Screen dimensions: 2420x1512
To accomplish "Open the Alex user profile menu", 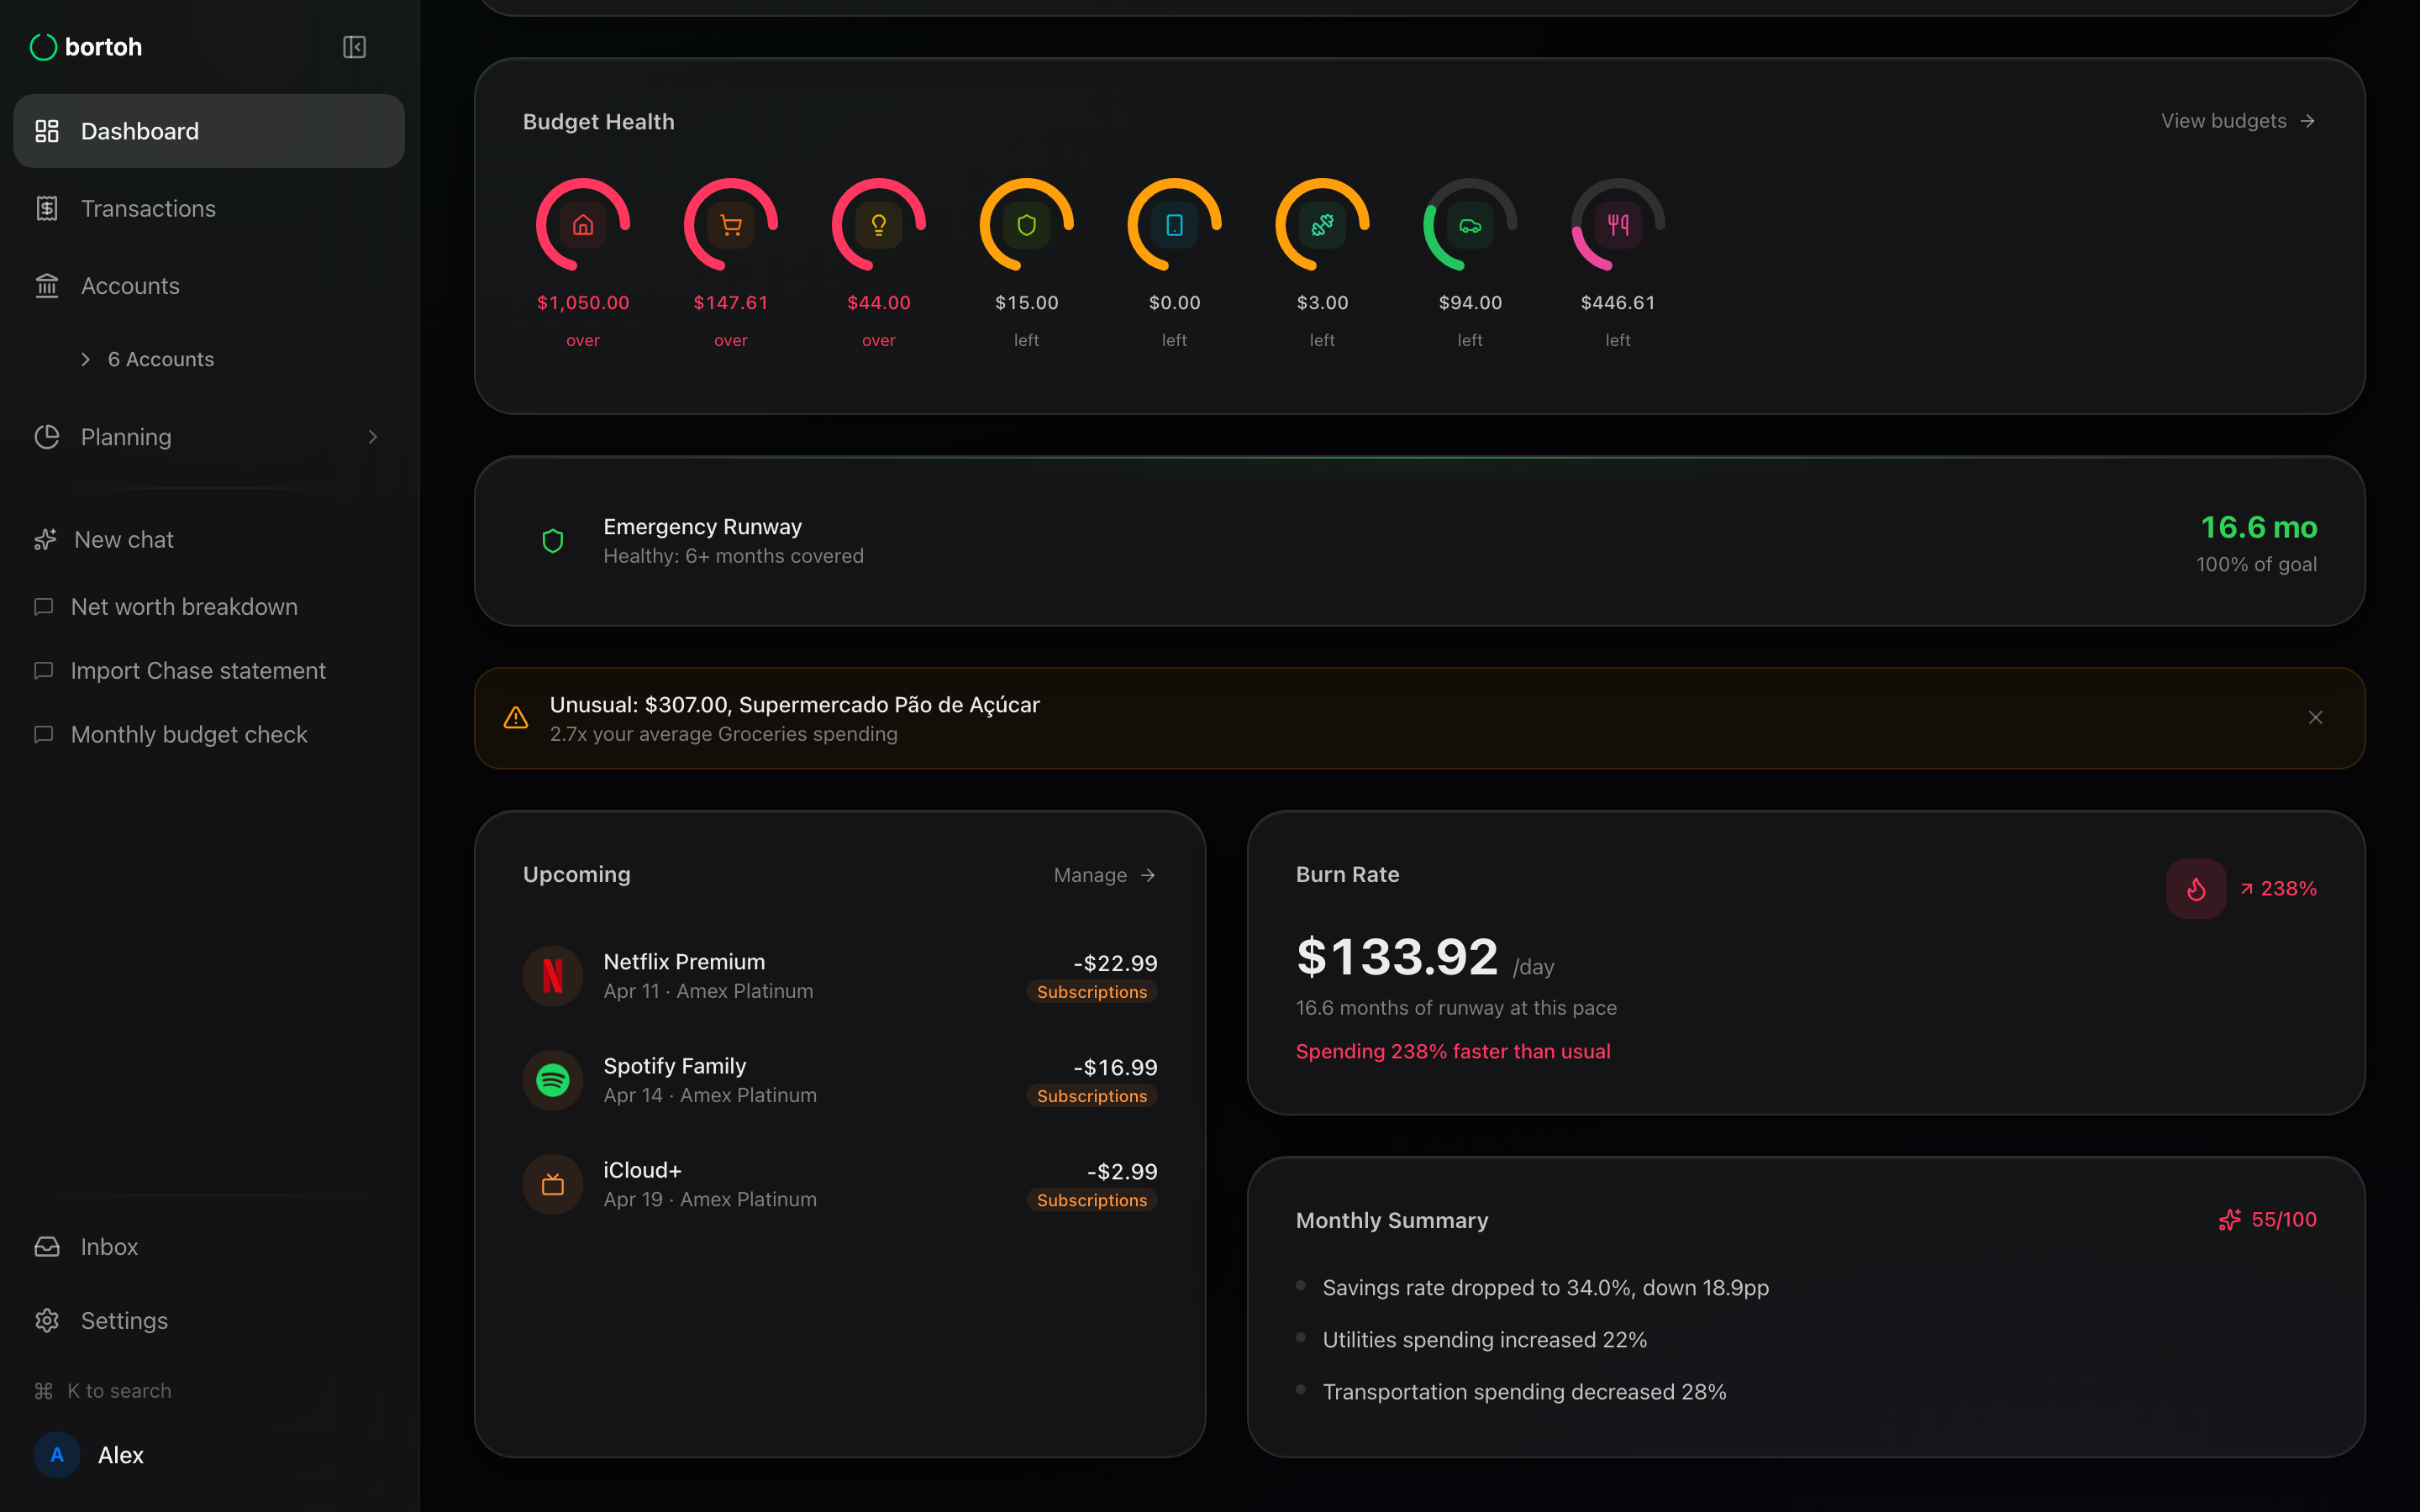I will click(x=90, y=1455).
